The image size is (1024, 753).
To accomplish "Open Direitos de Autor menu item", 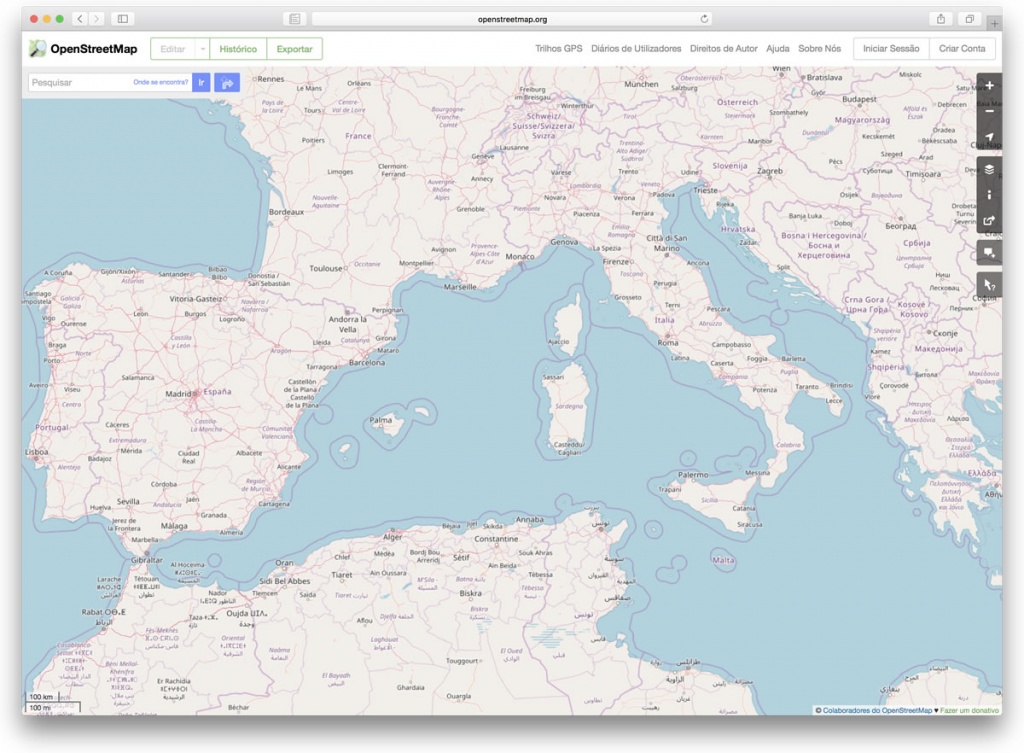I will (x=724, y=48).
